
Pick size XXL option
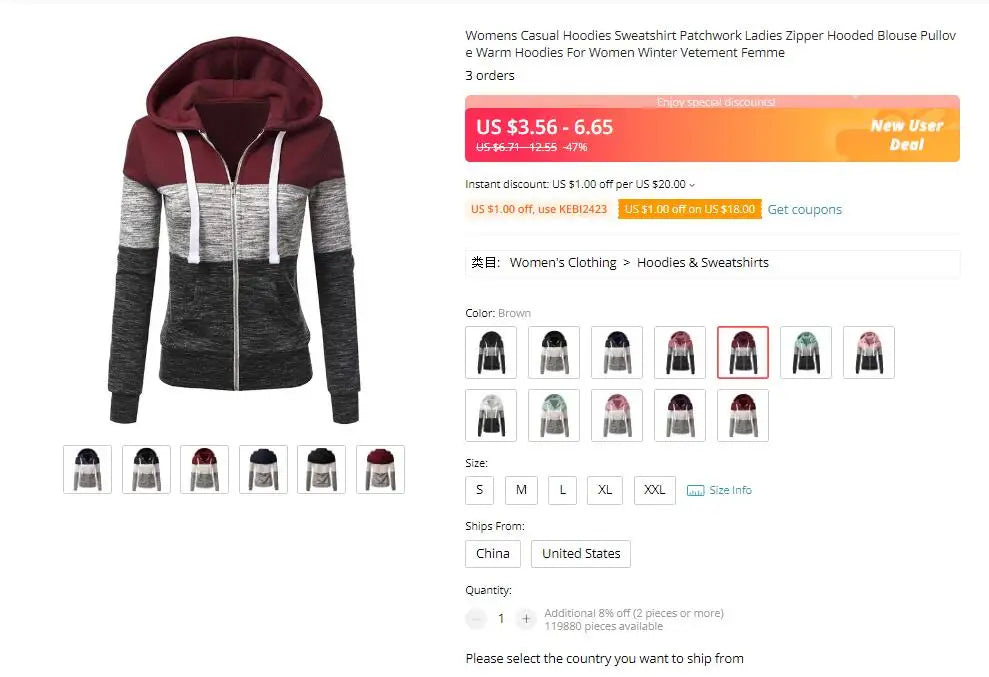click(655, 490)
